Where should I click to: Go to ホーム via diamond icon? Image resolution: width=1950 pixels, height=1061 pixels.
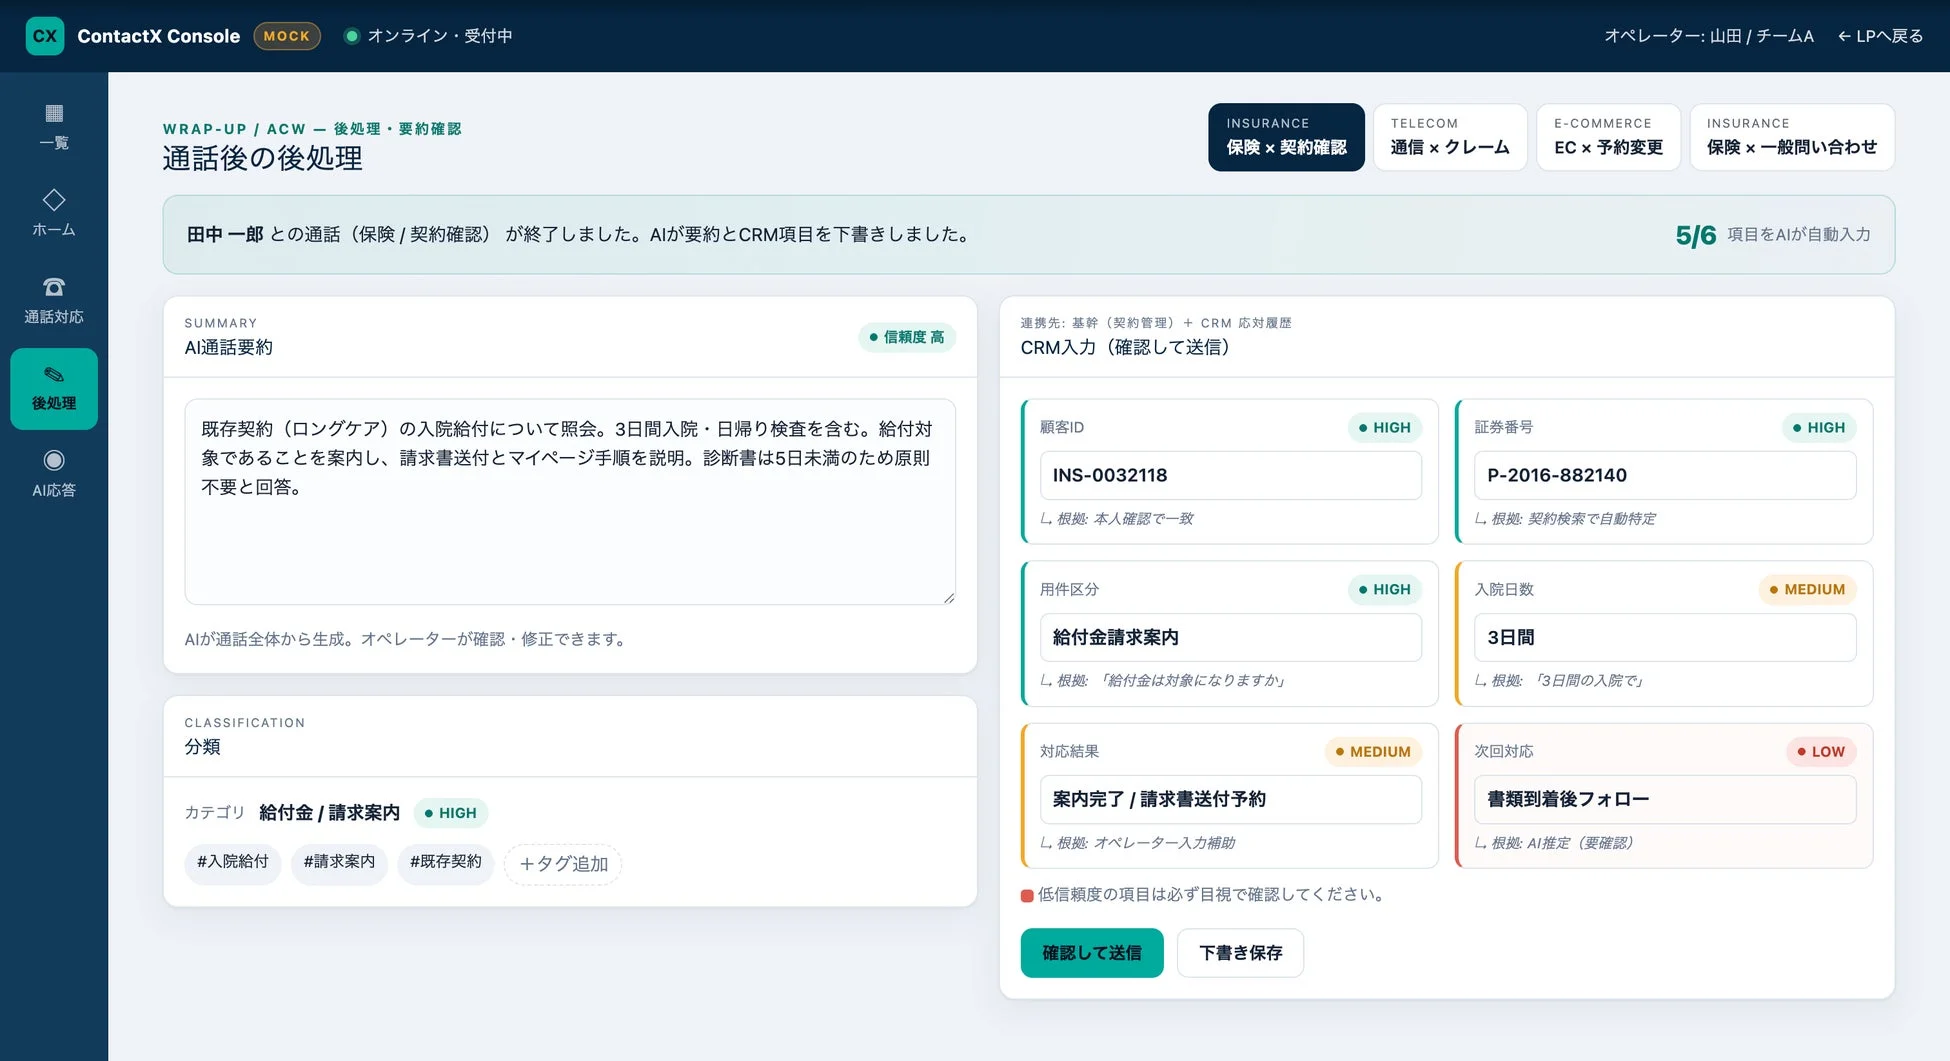(x=54, y=200)
